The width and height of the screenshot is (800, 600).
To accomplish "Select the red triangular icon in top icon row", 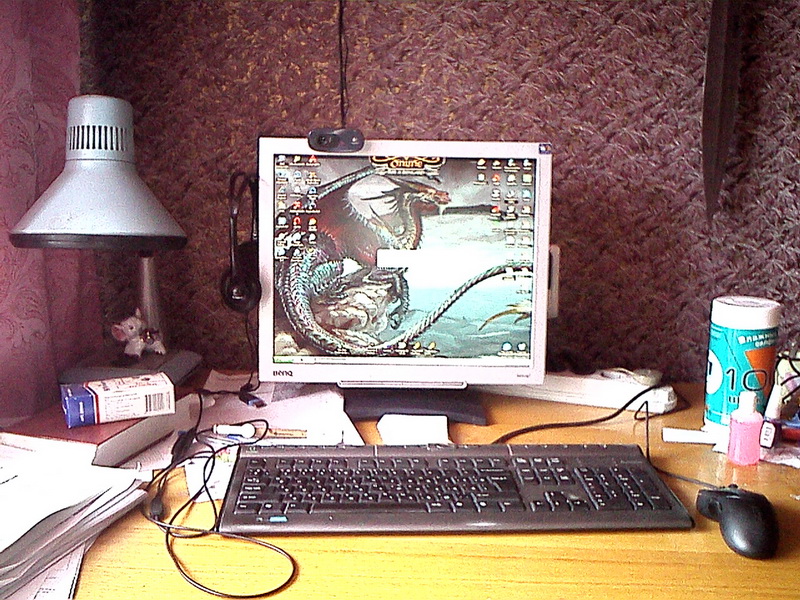I will click(313, 160).
